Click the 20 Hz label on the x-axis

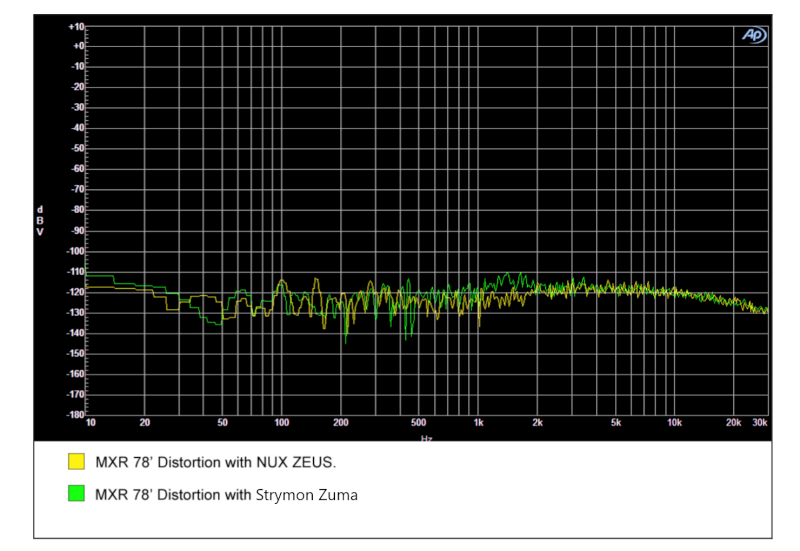tap(145, 423)
